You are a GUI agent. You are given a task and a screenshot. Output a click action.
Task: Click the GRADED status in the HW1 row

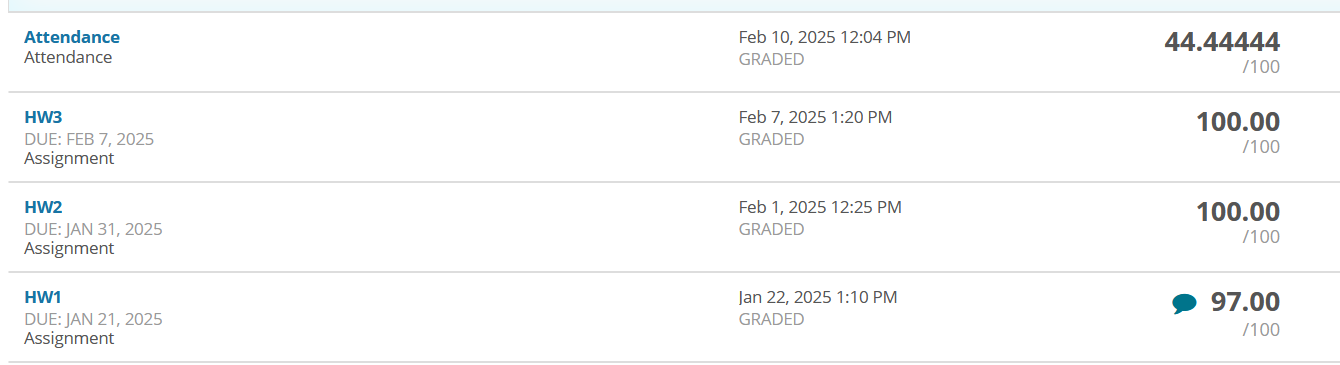[771, 319]
